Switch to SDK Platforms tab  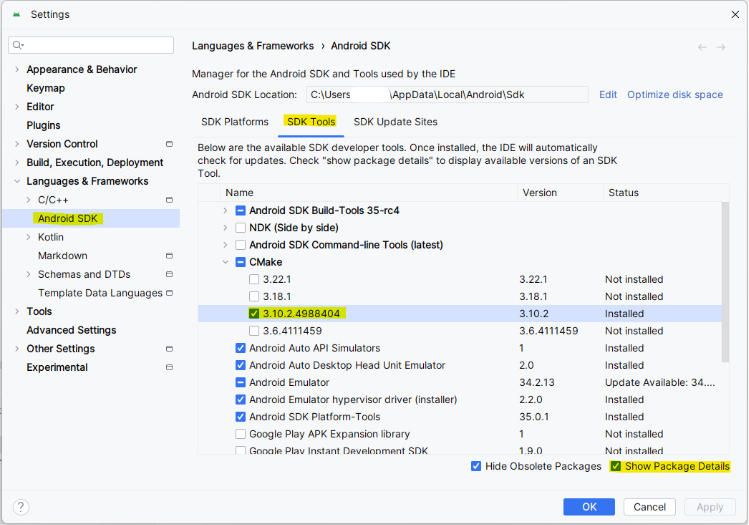pos(235,122)
